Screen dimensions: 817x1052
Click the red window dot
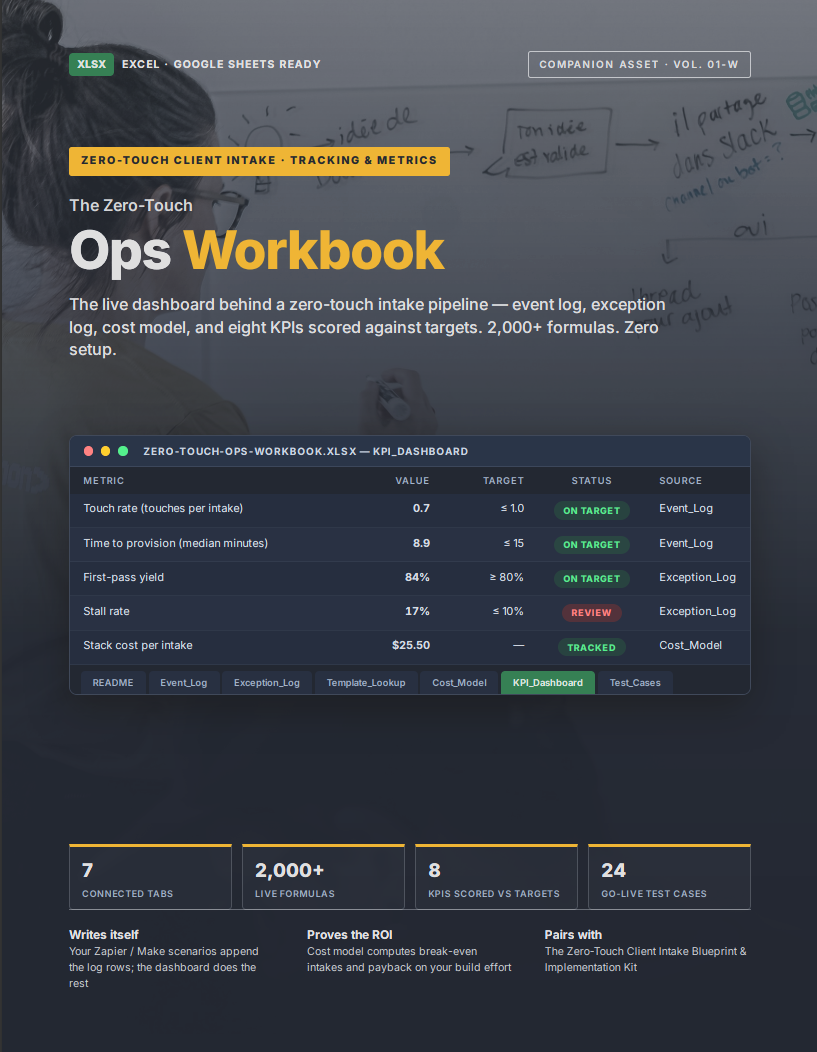89,451
